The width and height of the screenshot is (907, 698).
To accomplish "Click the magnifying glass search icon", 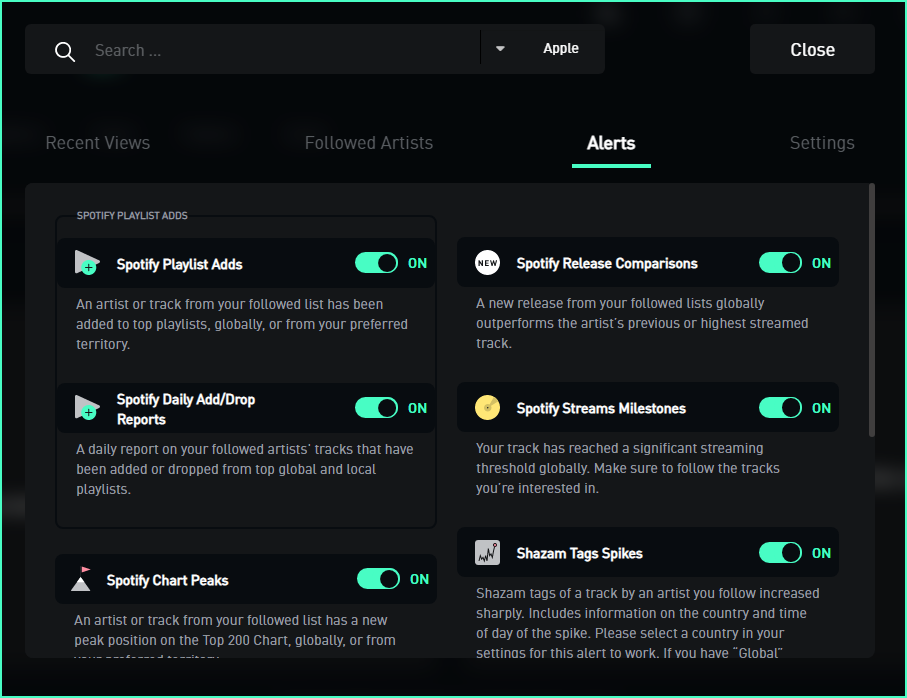I will [x=65, y=51].
